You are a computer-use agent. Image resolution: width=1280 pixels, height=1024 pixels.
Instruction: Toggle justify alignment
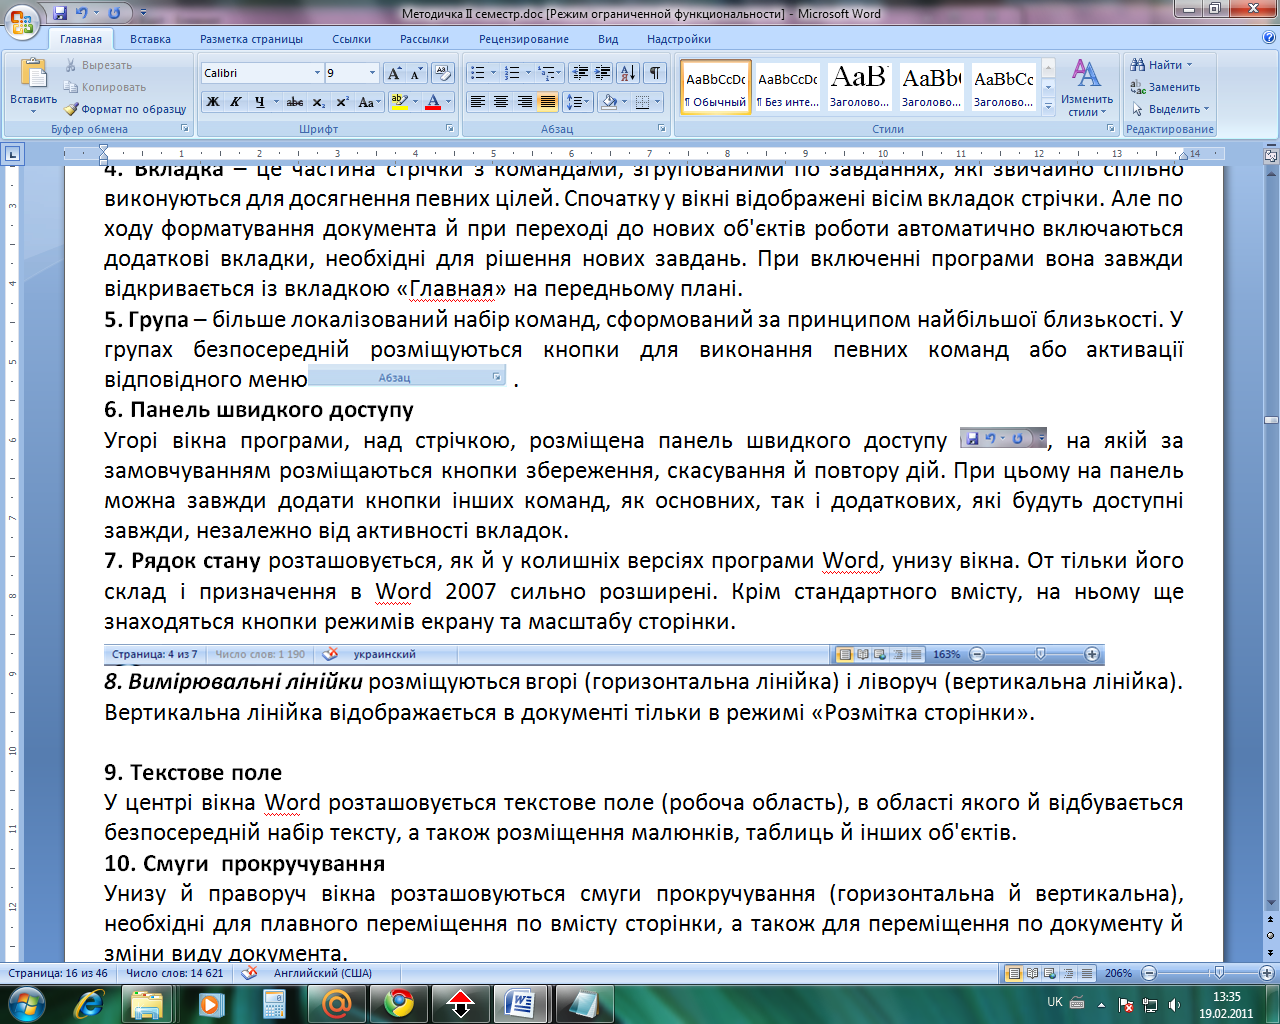[547, 102]
